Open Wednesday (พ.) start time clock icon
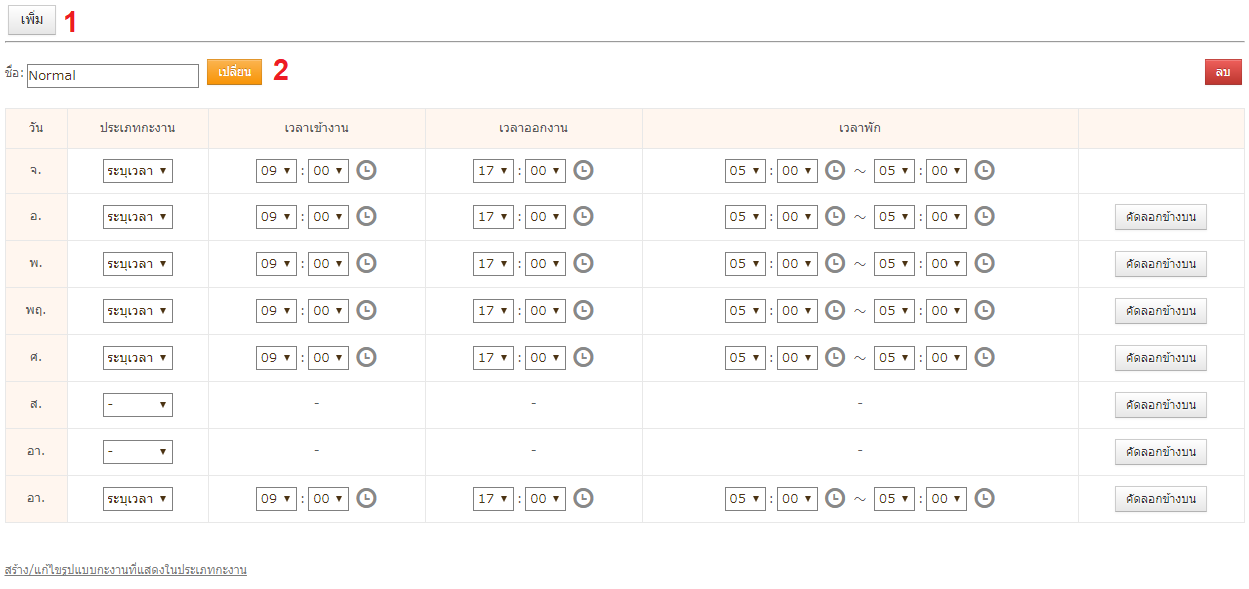This screenshot has height=589, width=1249. coord(367,263)
